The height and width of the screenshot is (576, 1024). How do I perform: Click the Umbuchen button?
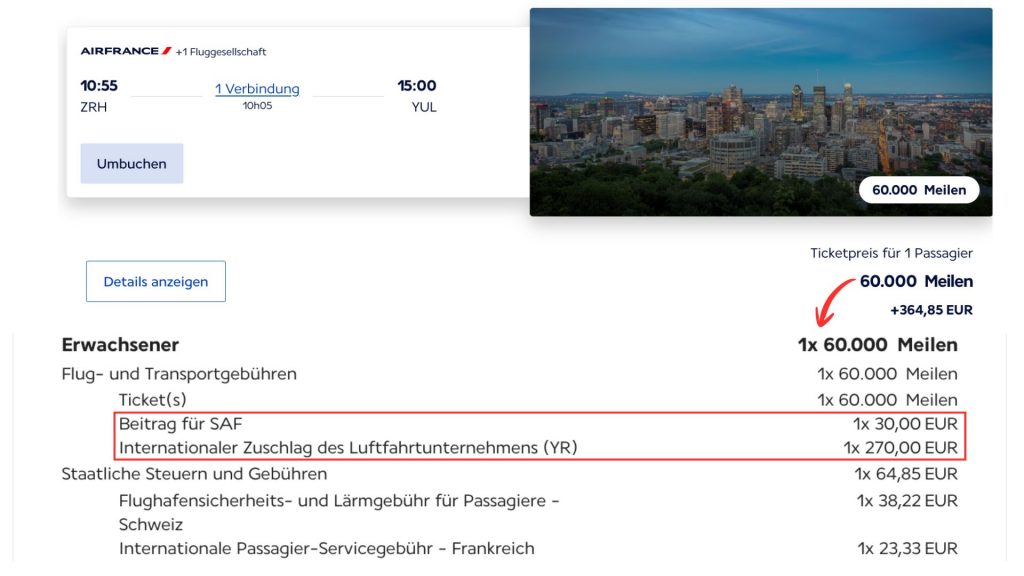click(131, 163)
